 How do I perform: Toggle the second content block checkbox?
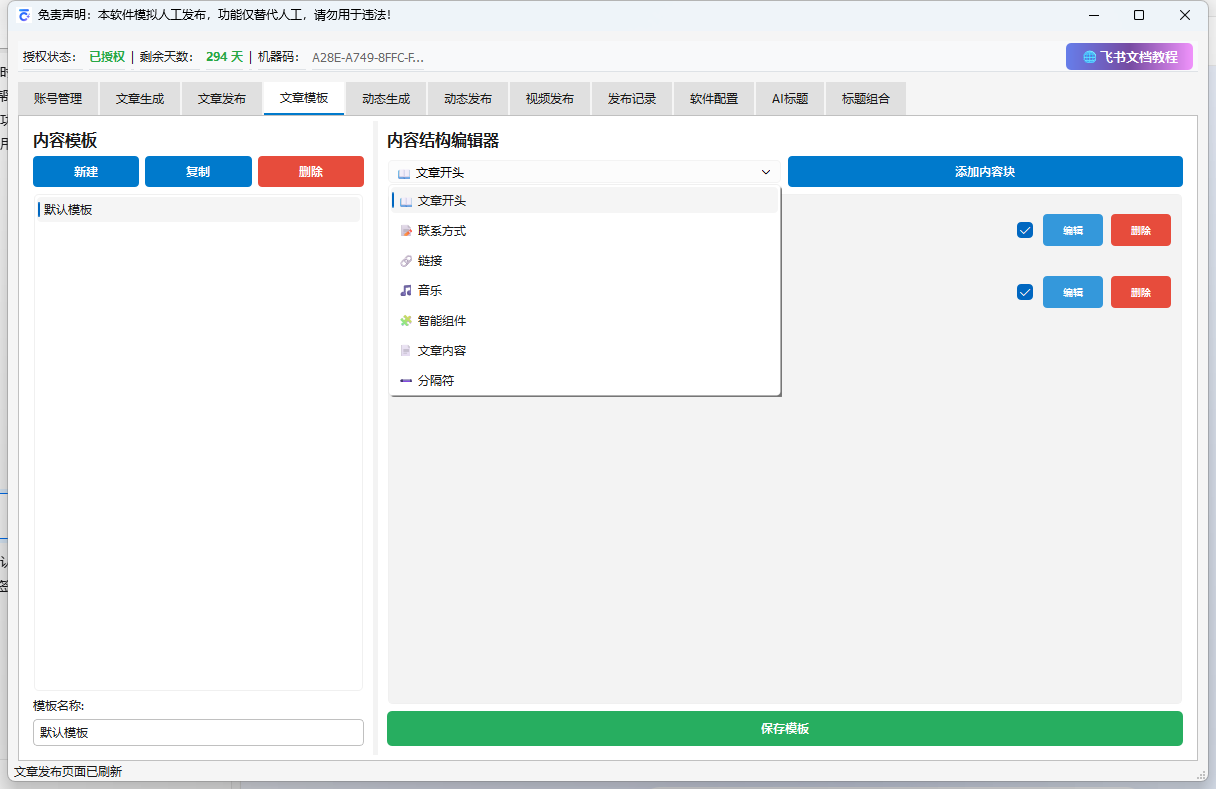[x=1024, y=292]
